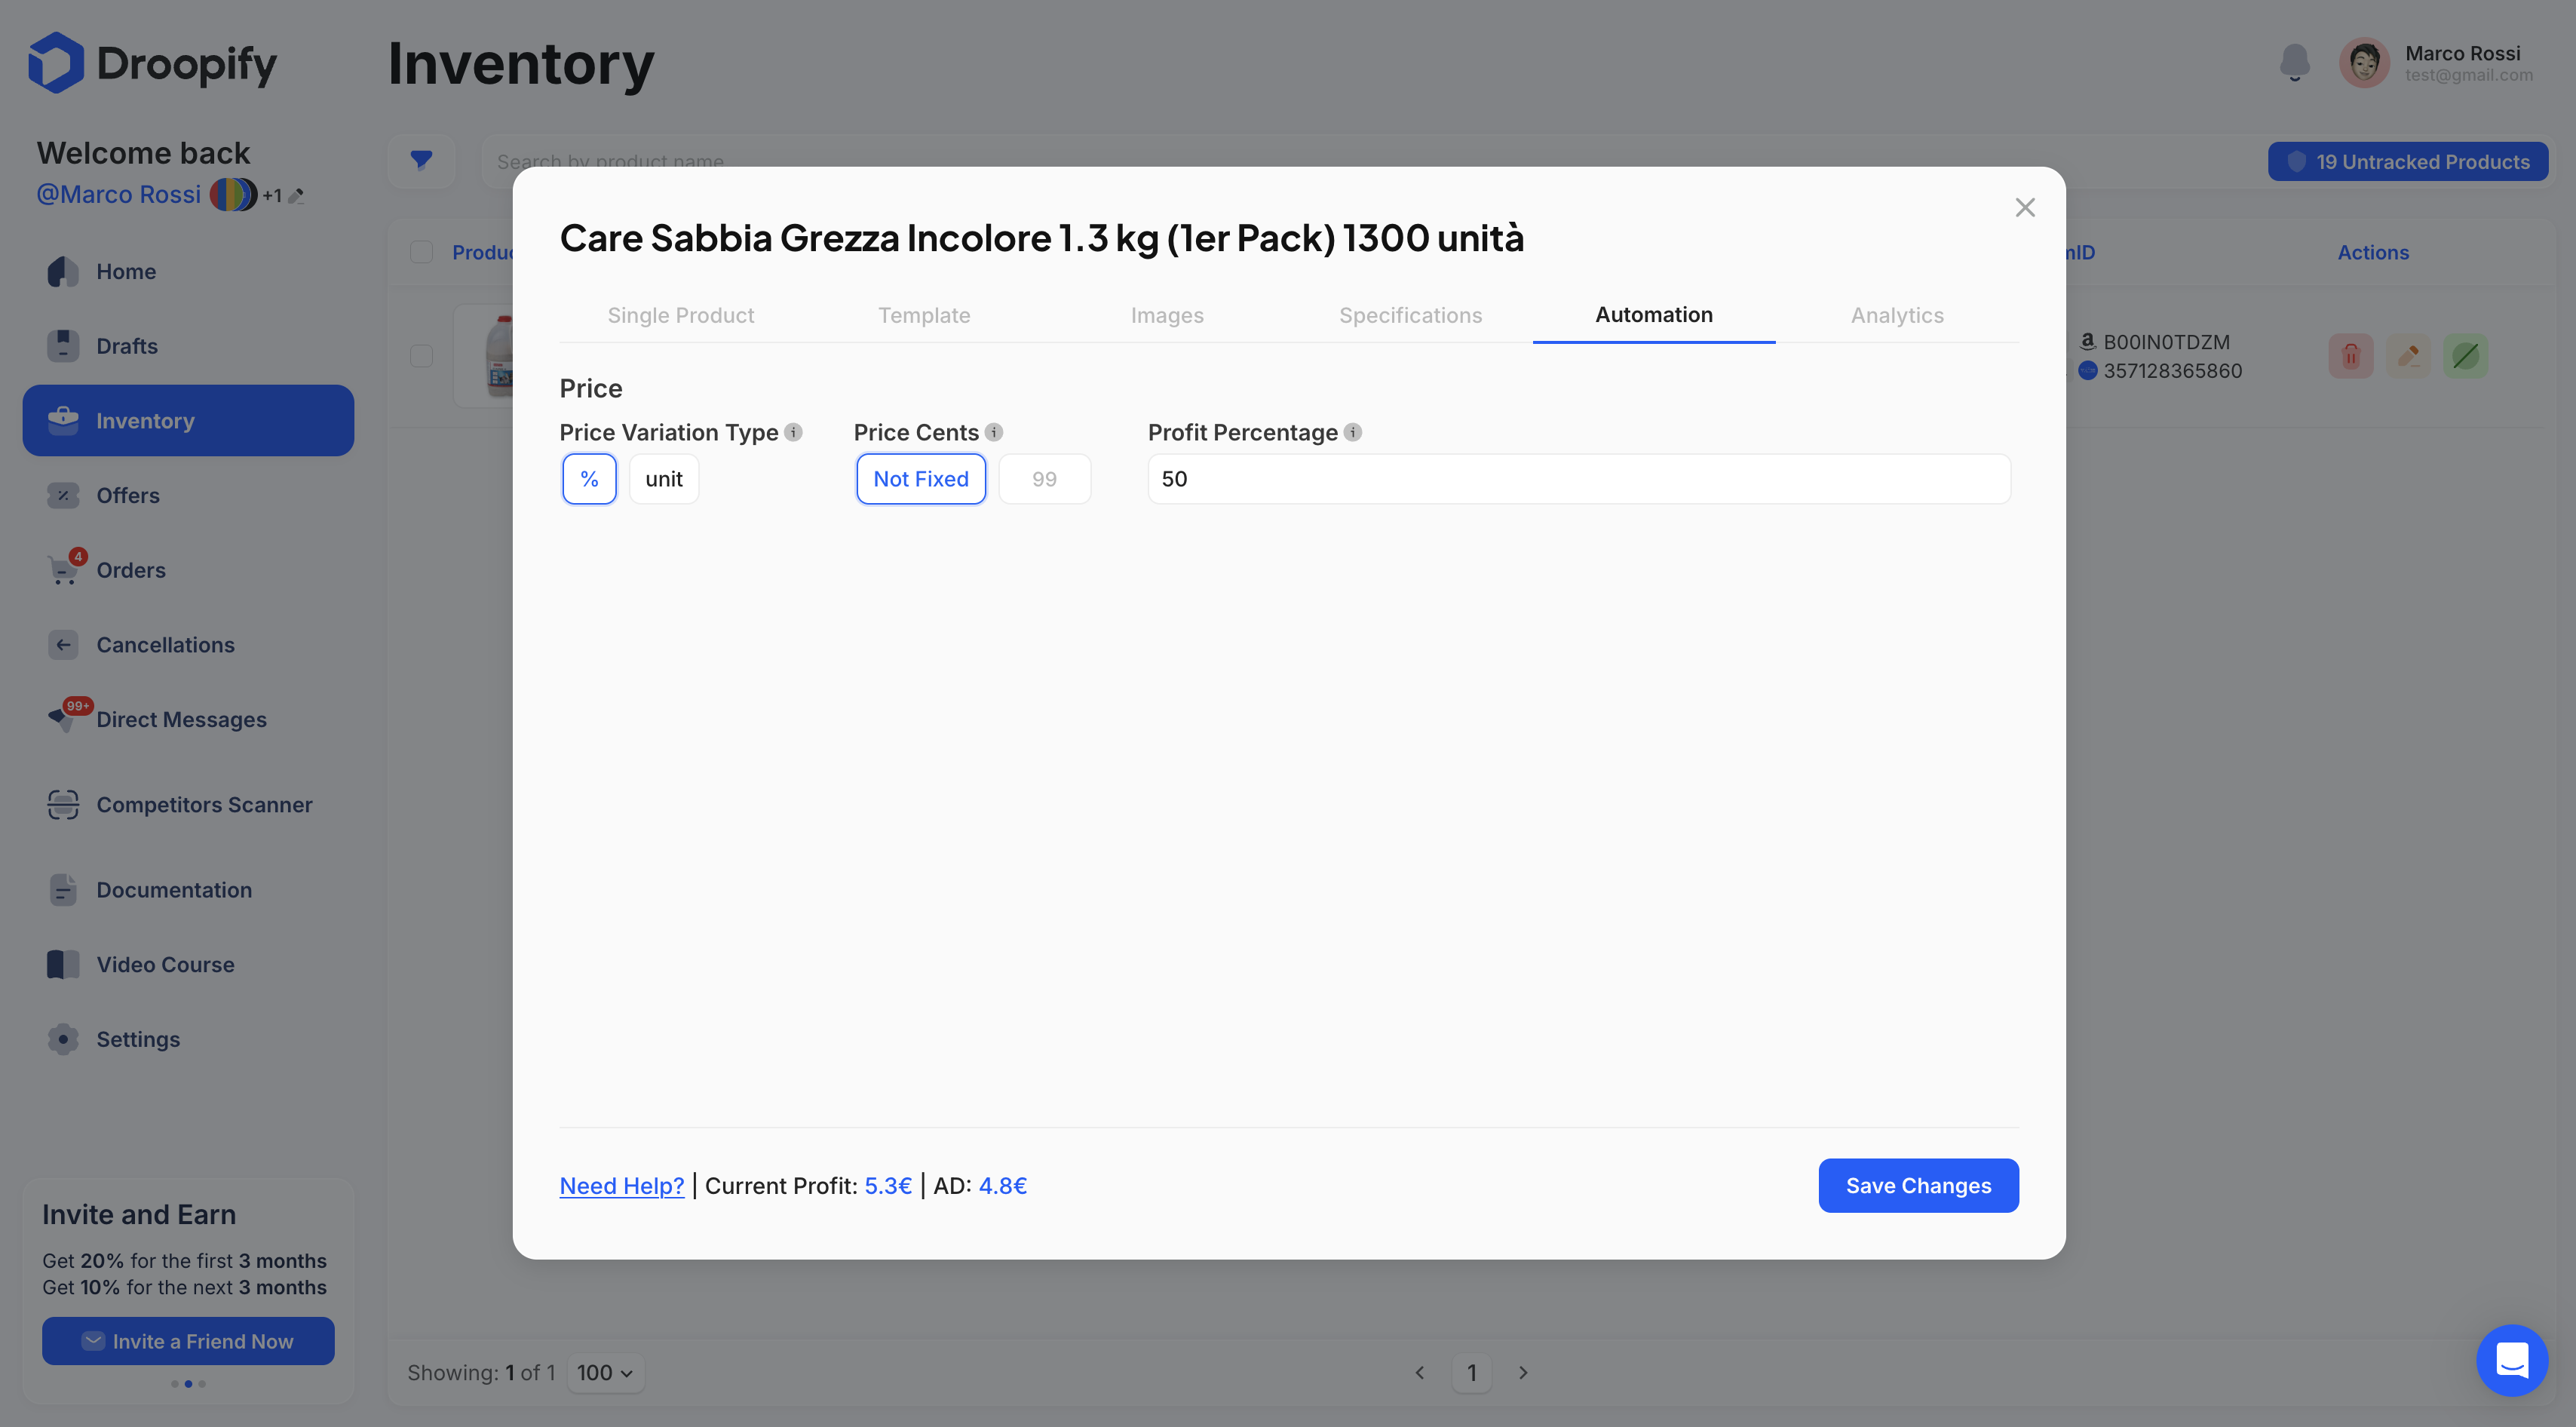Click the Actions column header
This screenshot has height=1427, width=2576.
point(2373,252)
